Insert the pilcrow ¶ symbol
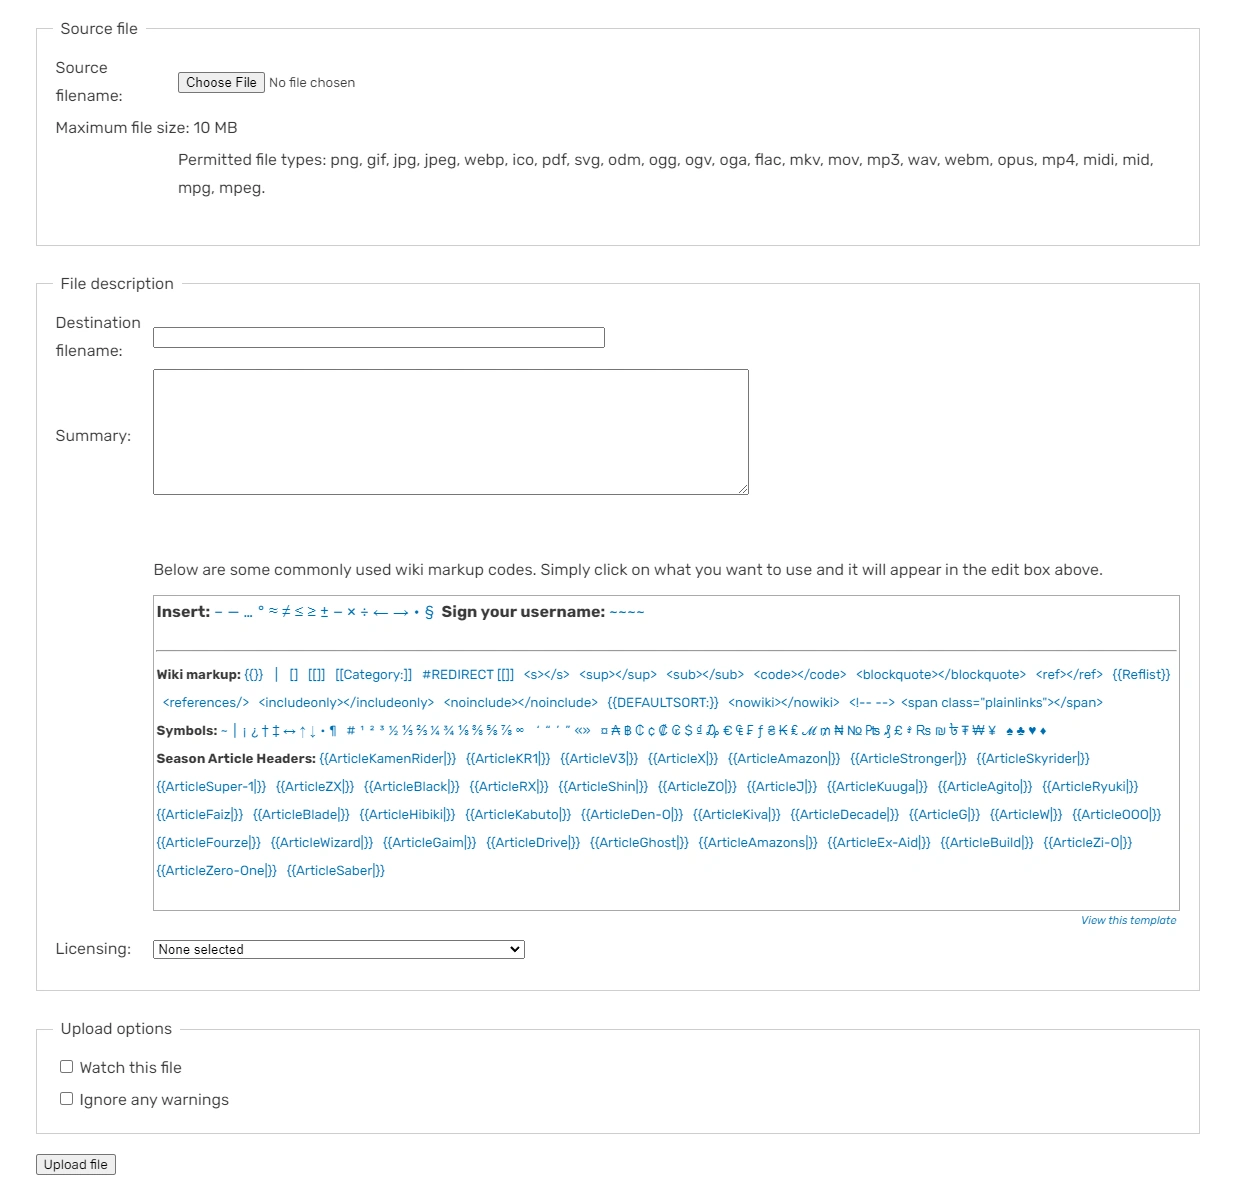 tap(333, 731)
